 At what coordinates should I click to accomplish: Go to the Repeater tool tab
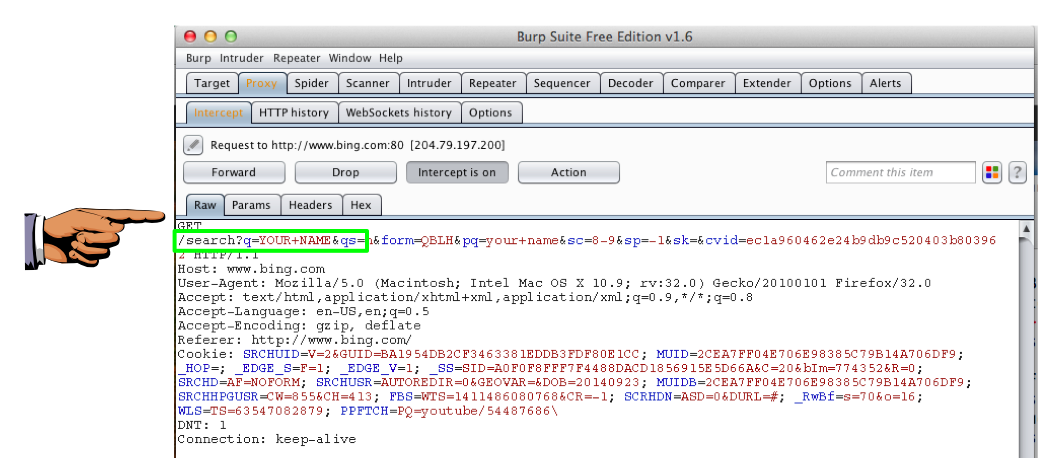493,83
